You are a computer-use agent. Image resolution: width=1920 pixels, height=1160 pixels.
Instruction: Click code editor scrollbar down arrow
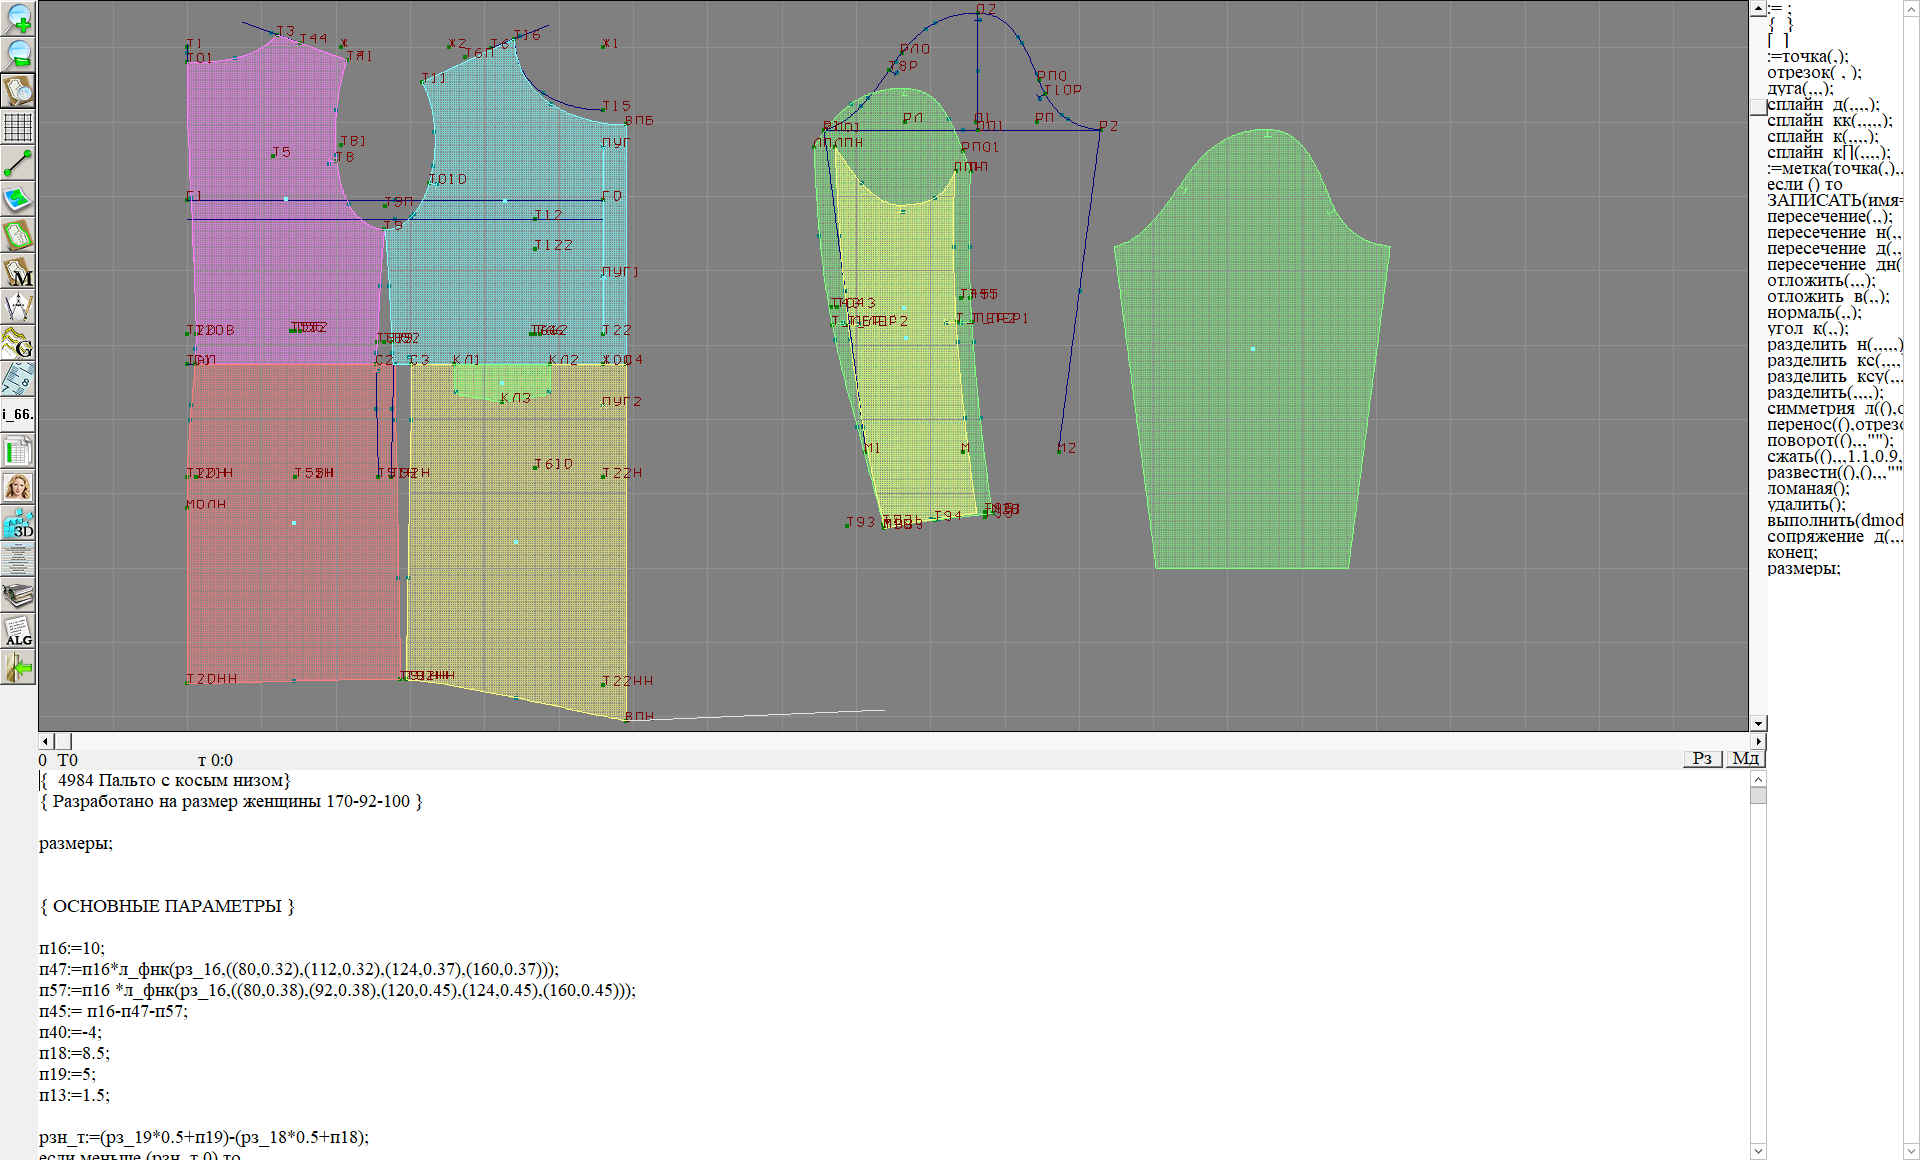tap(1758, 1151)
